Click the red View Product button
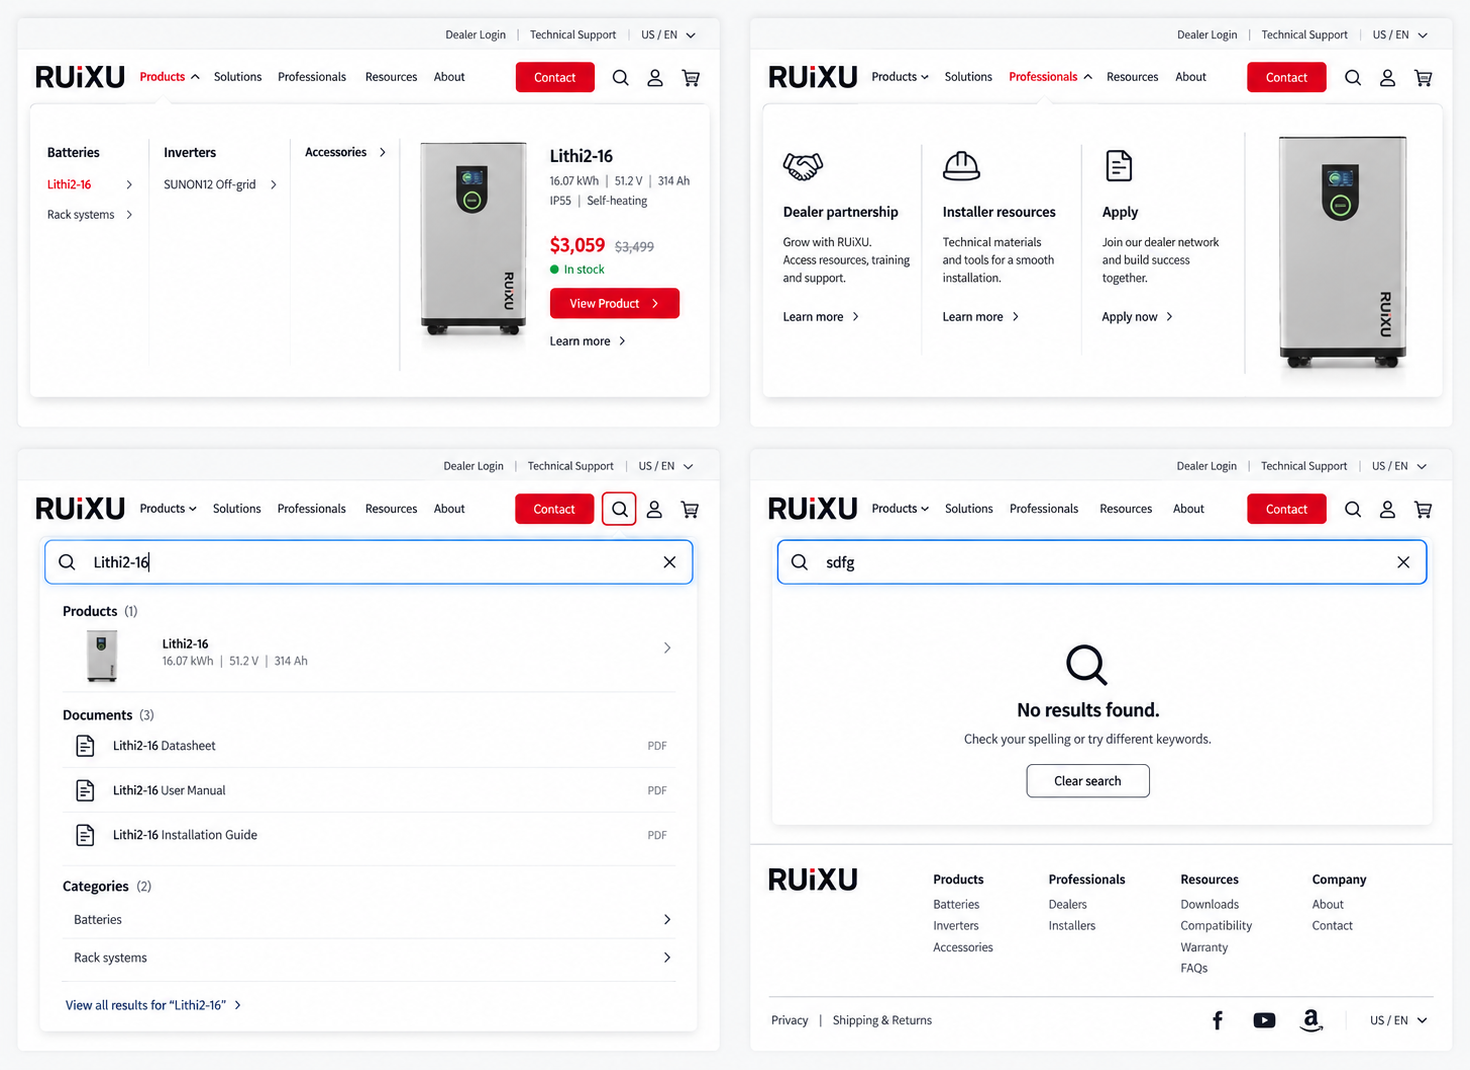The width and height of the screenshot is (1470, 1070). tap(614, 304)
